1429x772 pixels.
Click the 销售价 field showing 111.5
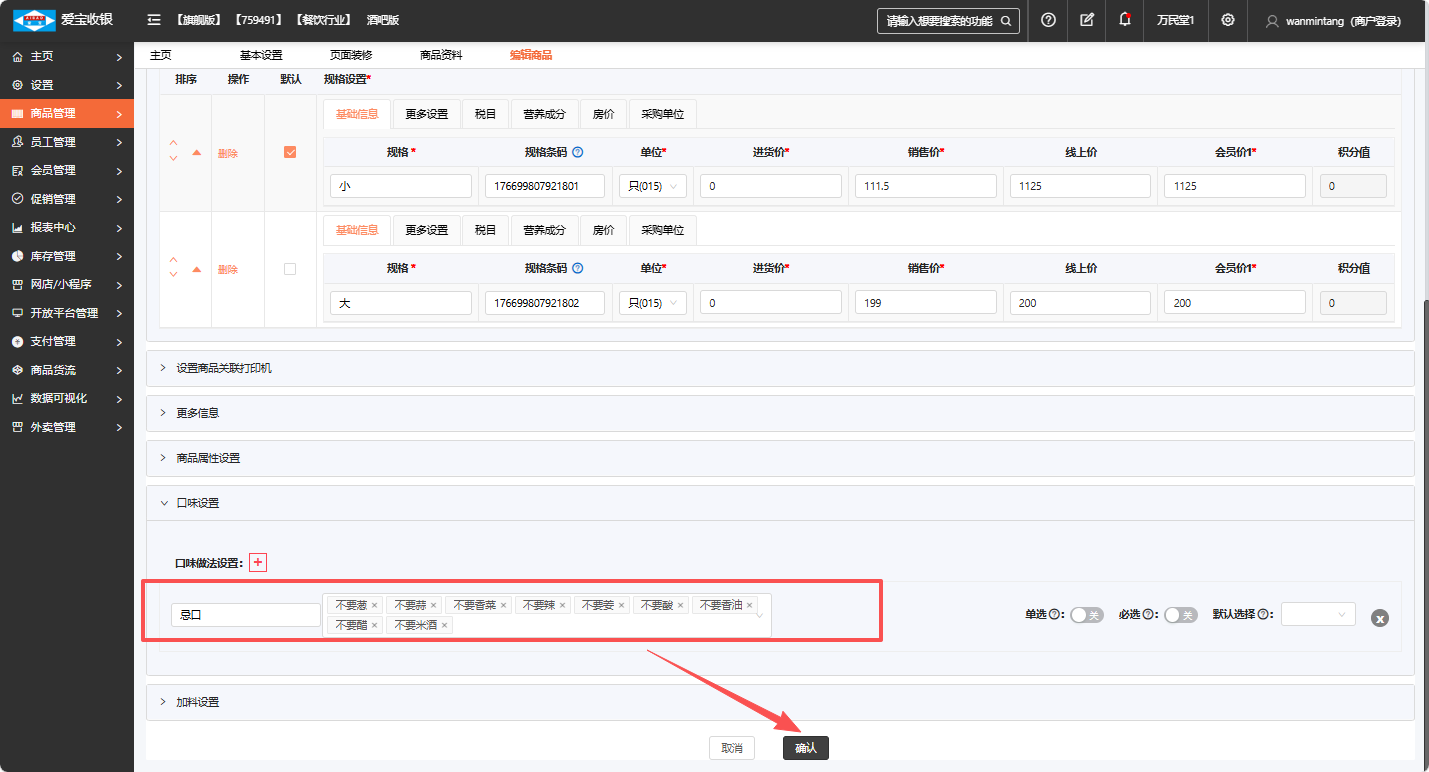926,186
